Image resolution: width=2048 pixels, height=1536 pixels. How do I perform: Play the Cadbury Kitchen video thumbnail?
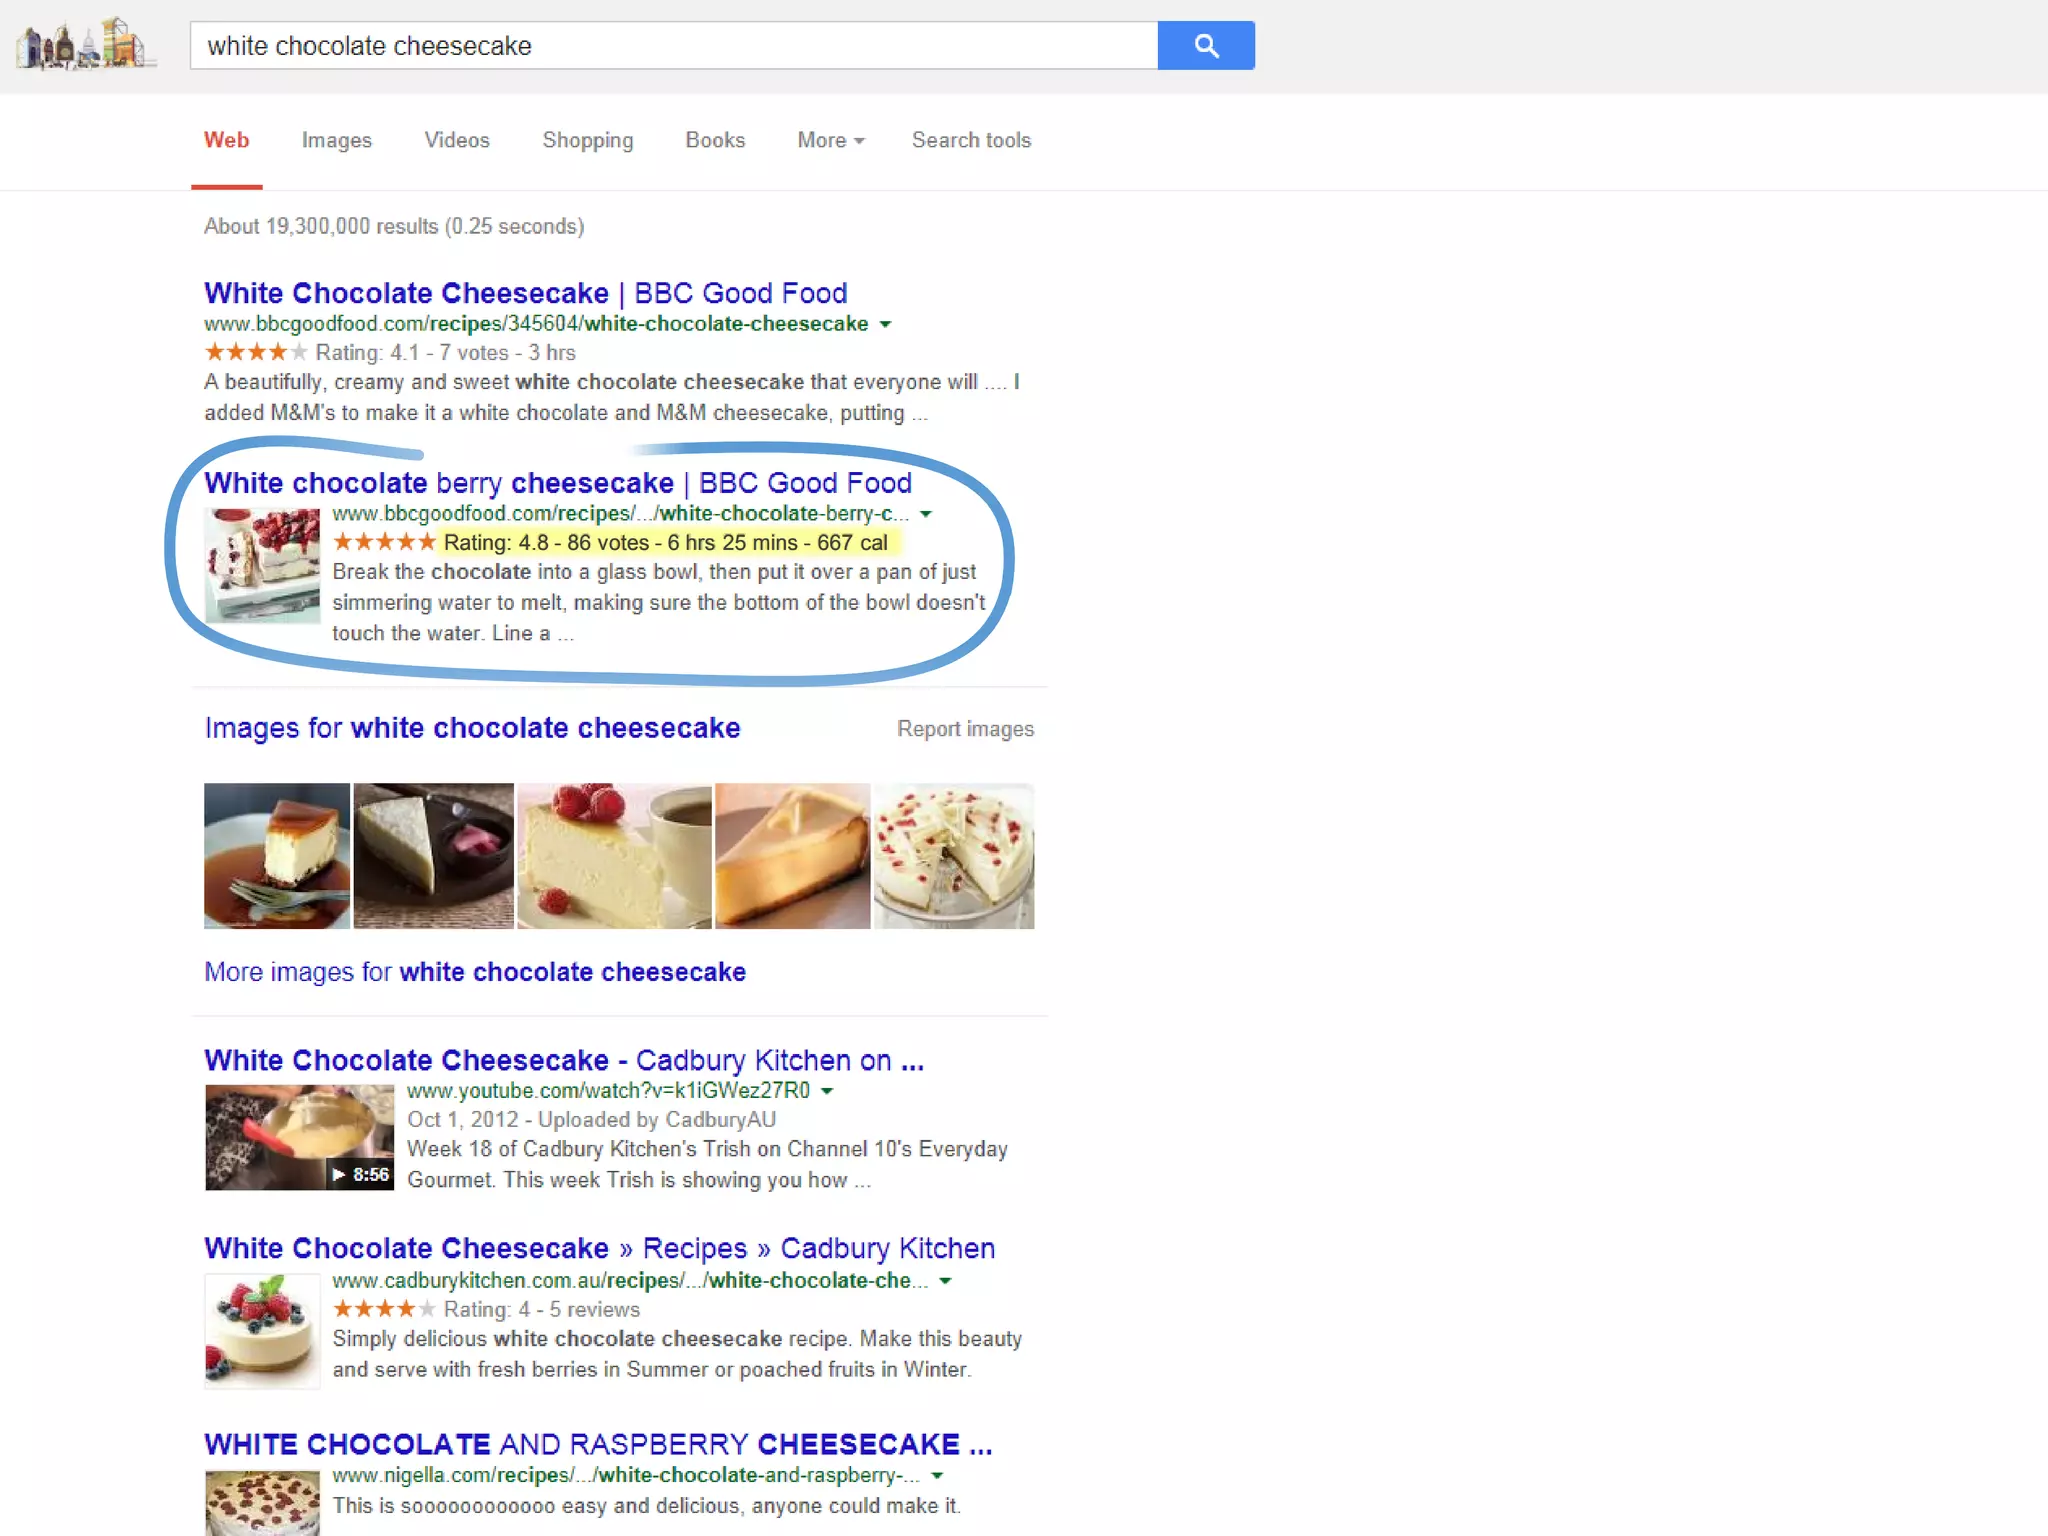tap(300, 1138)
